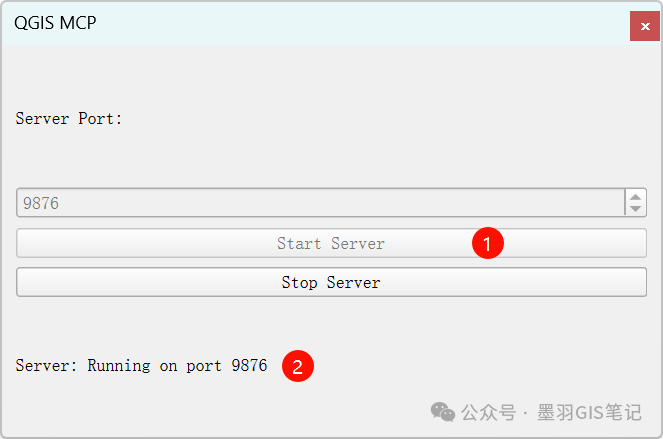Screen dimensions: 663x439
Task: Click red annotation marker number 2
Action: coord(297,366)
